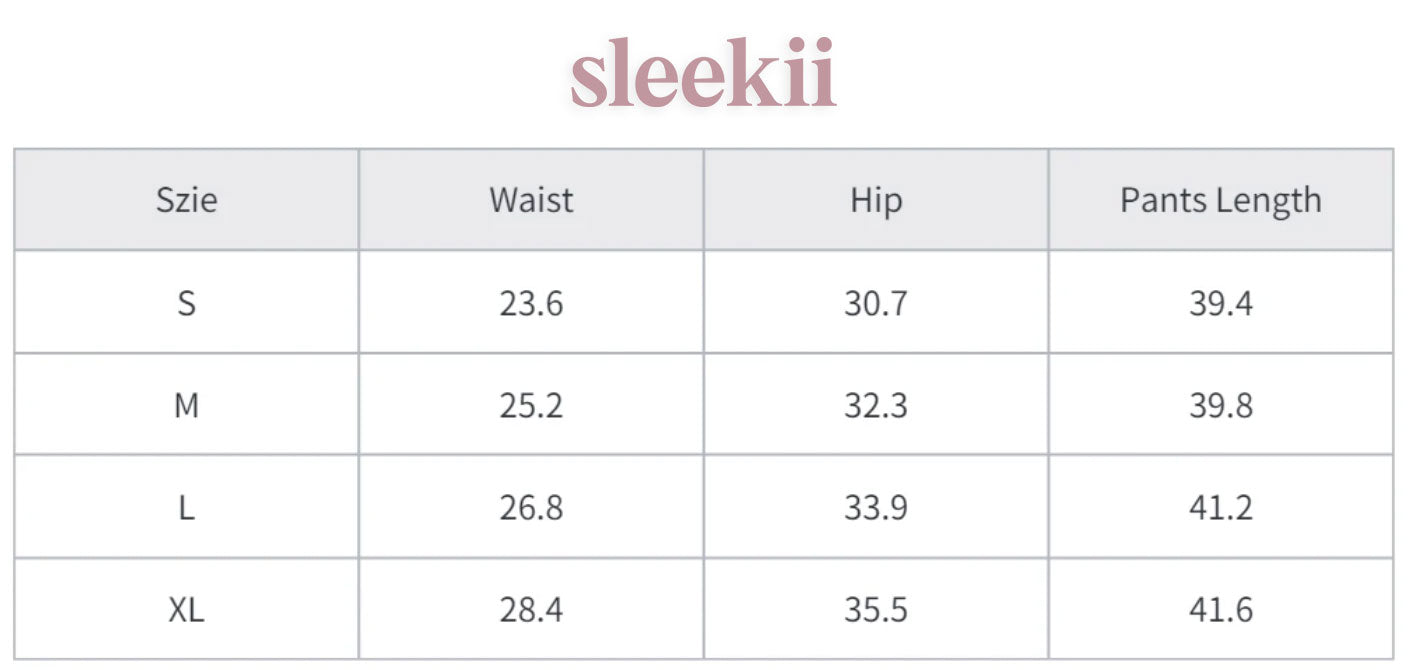Select waist value 25.2
Viewport: 1408px width, 670px height.
531,405
